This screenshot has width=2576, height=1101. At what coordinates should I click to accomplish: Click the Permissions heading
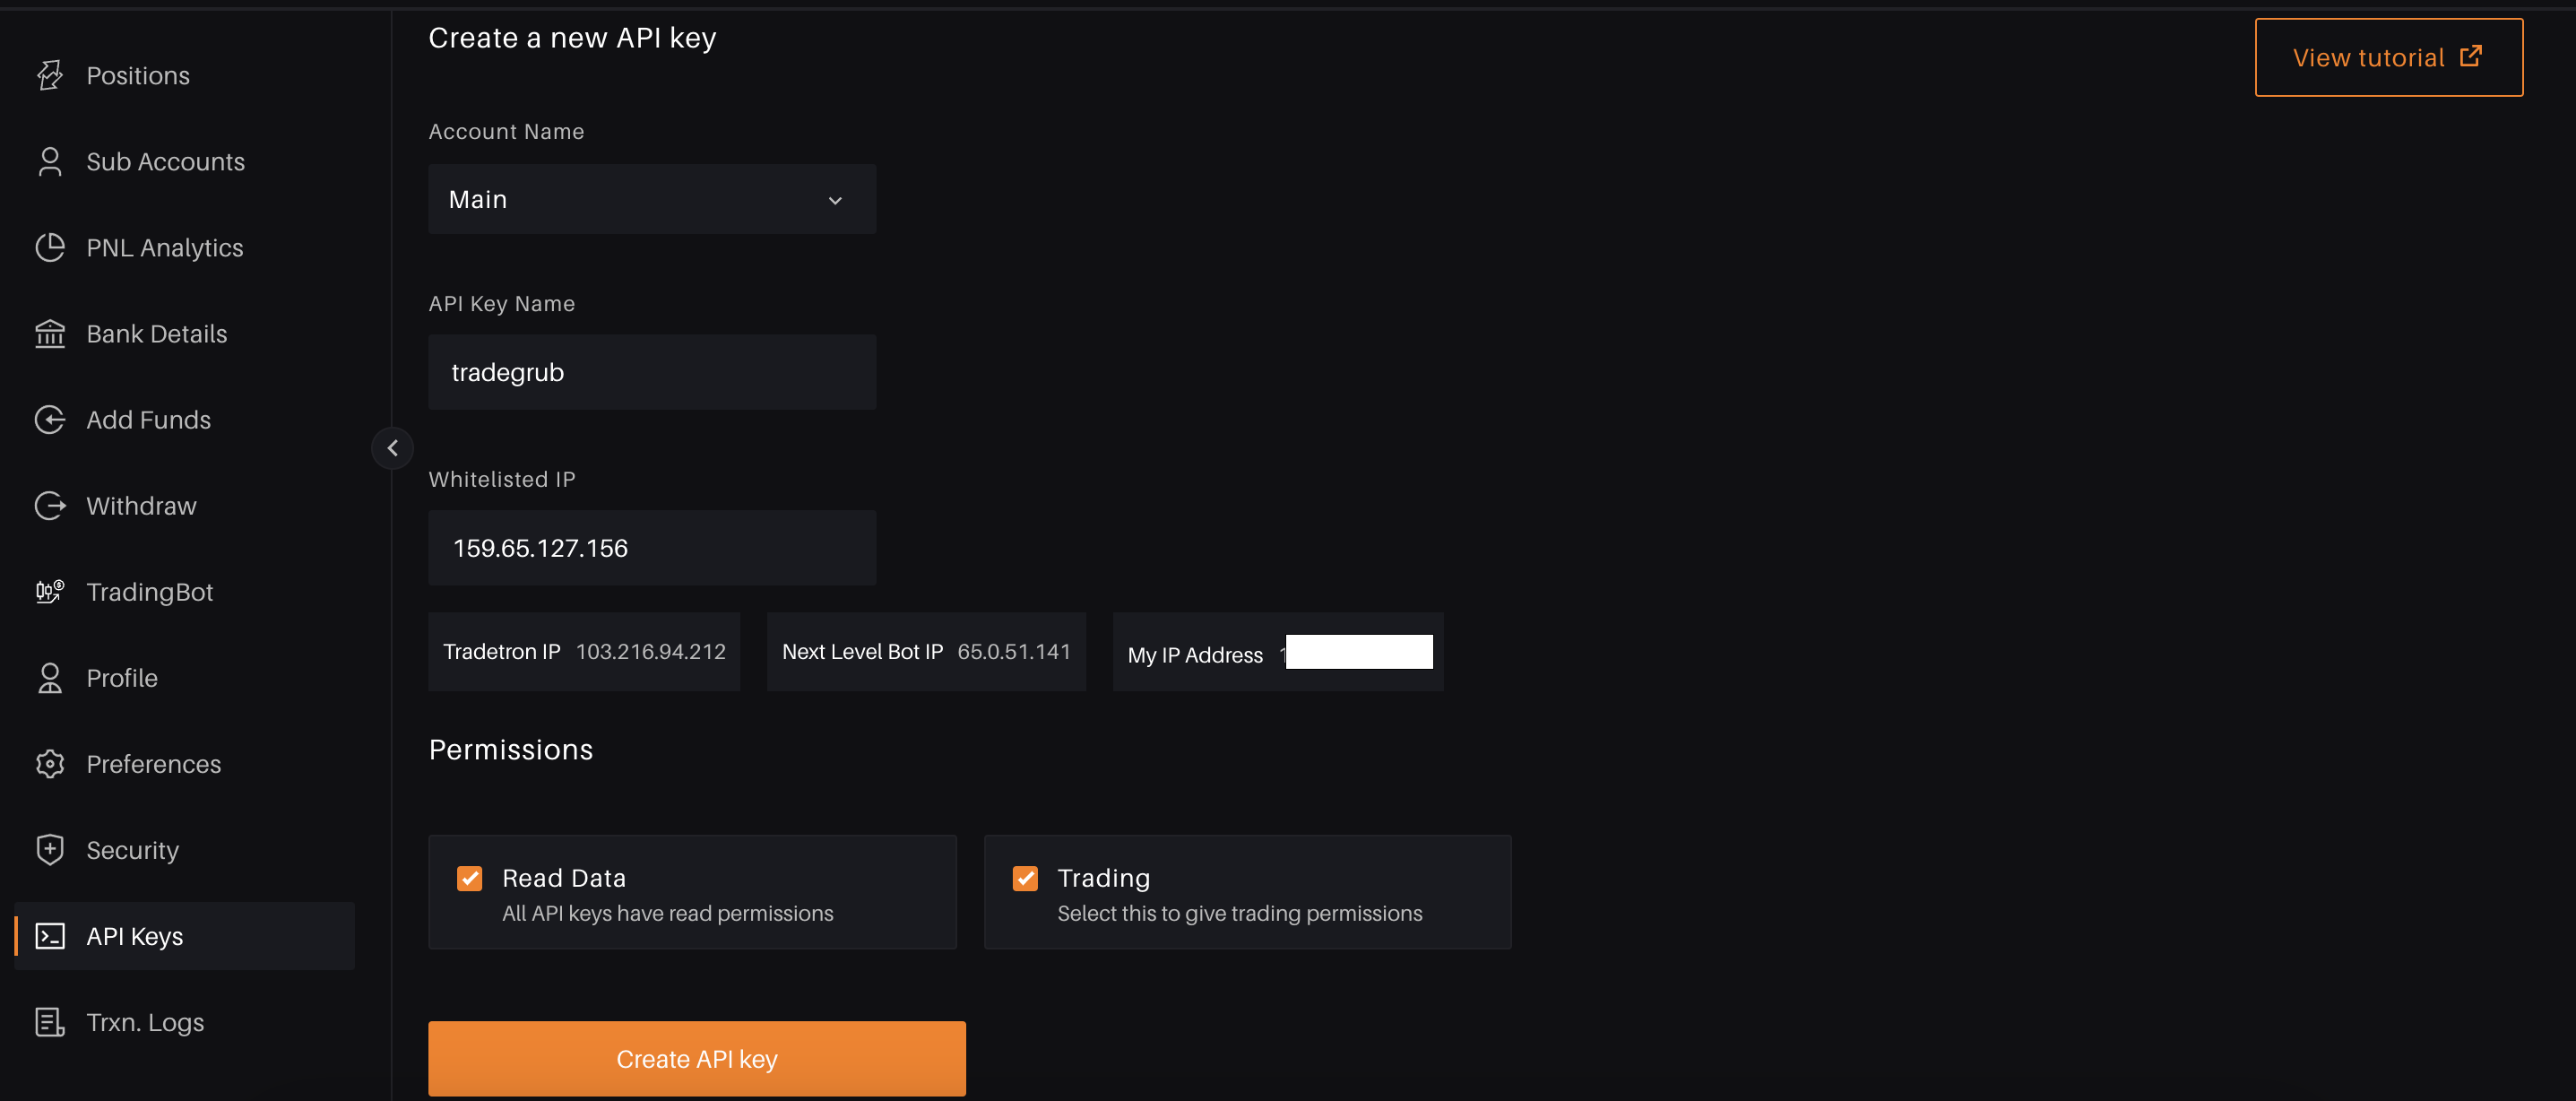pos(510,749)
